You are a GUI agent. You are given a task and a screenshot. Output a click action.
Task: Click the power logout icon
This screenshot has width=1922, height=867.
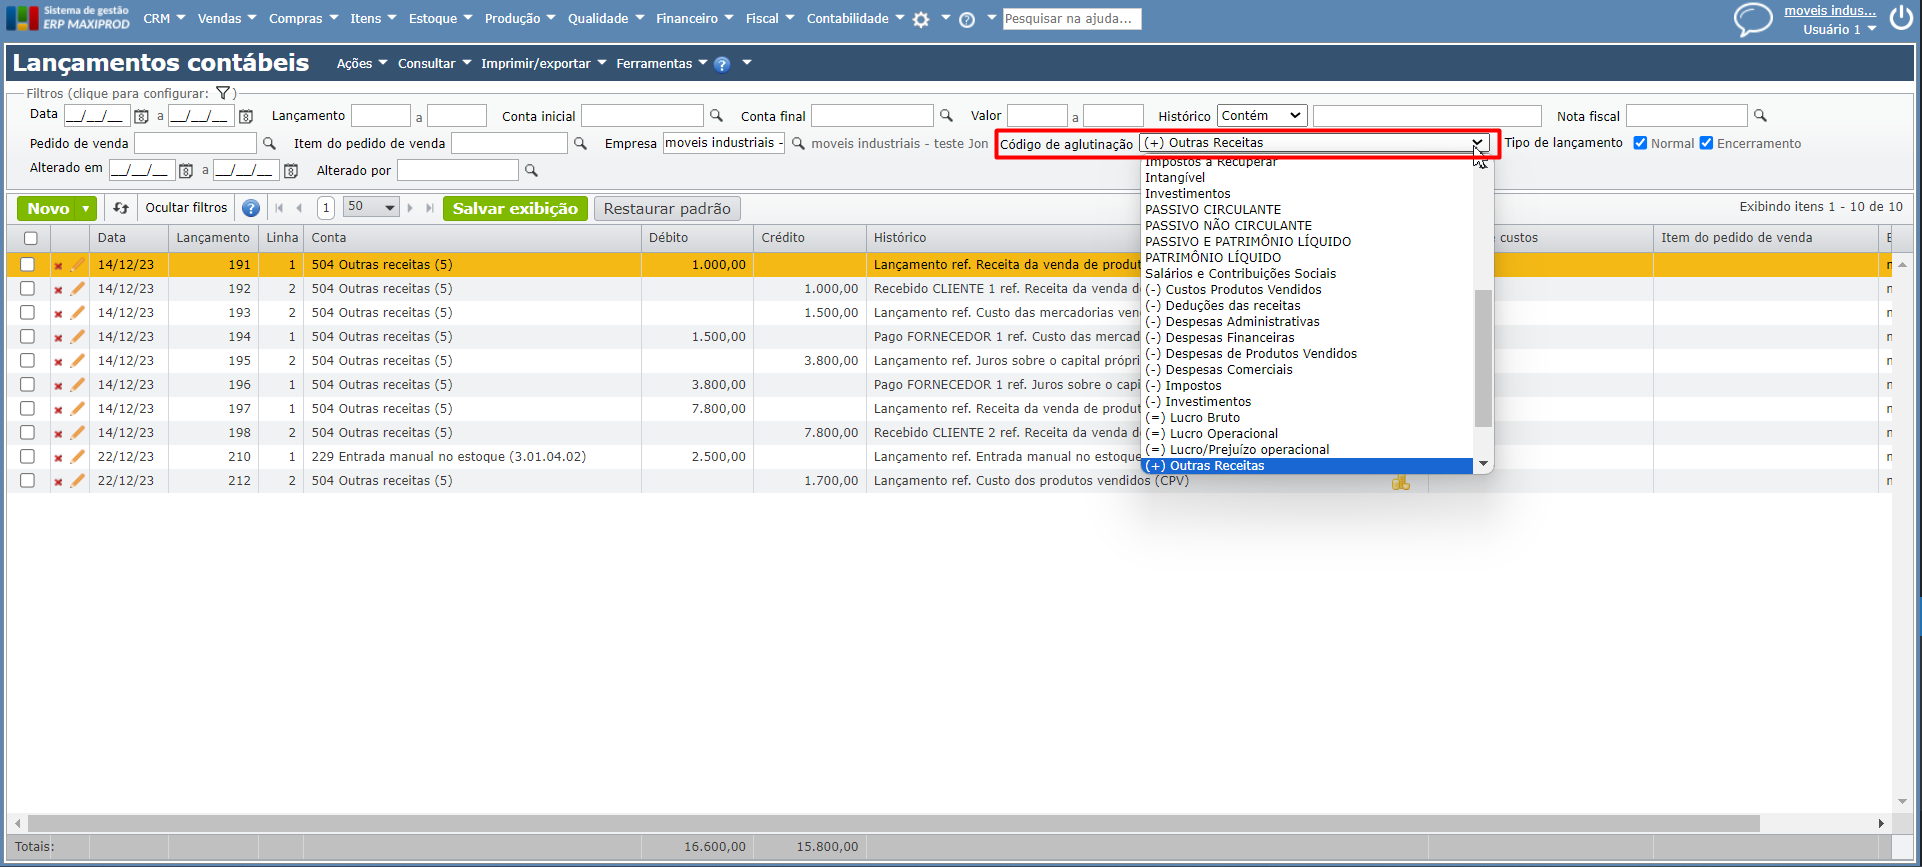coord(1901,19)
